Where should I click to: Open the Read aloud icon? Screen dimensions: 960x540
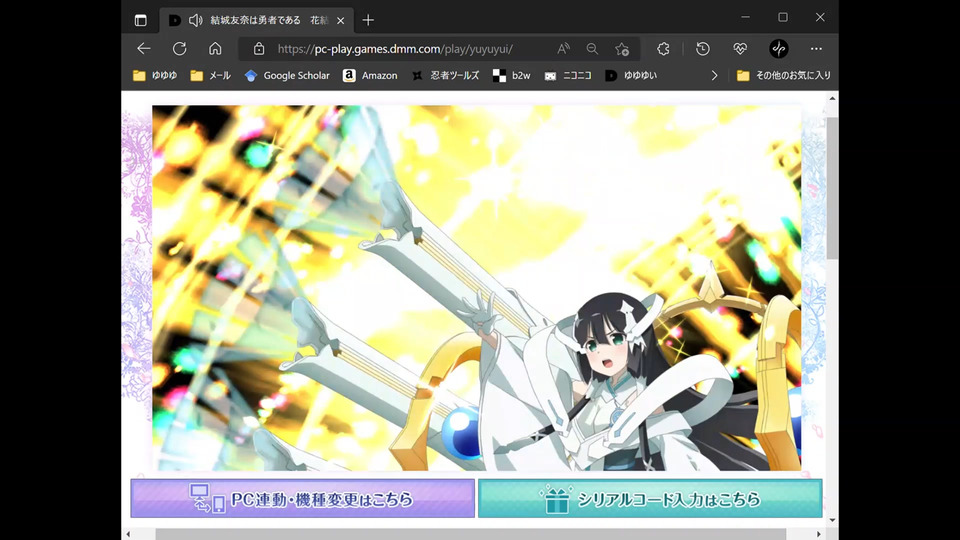563,48
